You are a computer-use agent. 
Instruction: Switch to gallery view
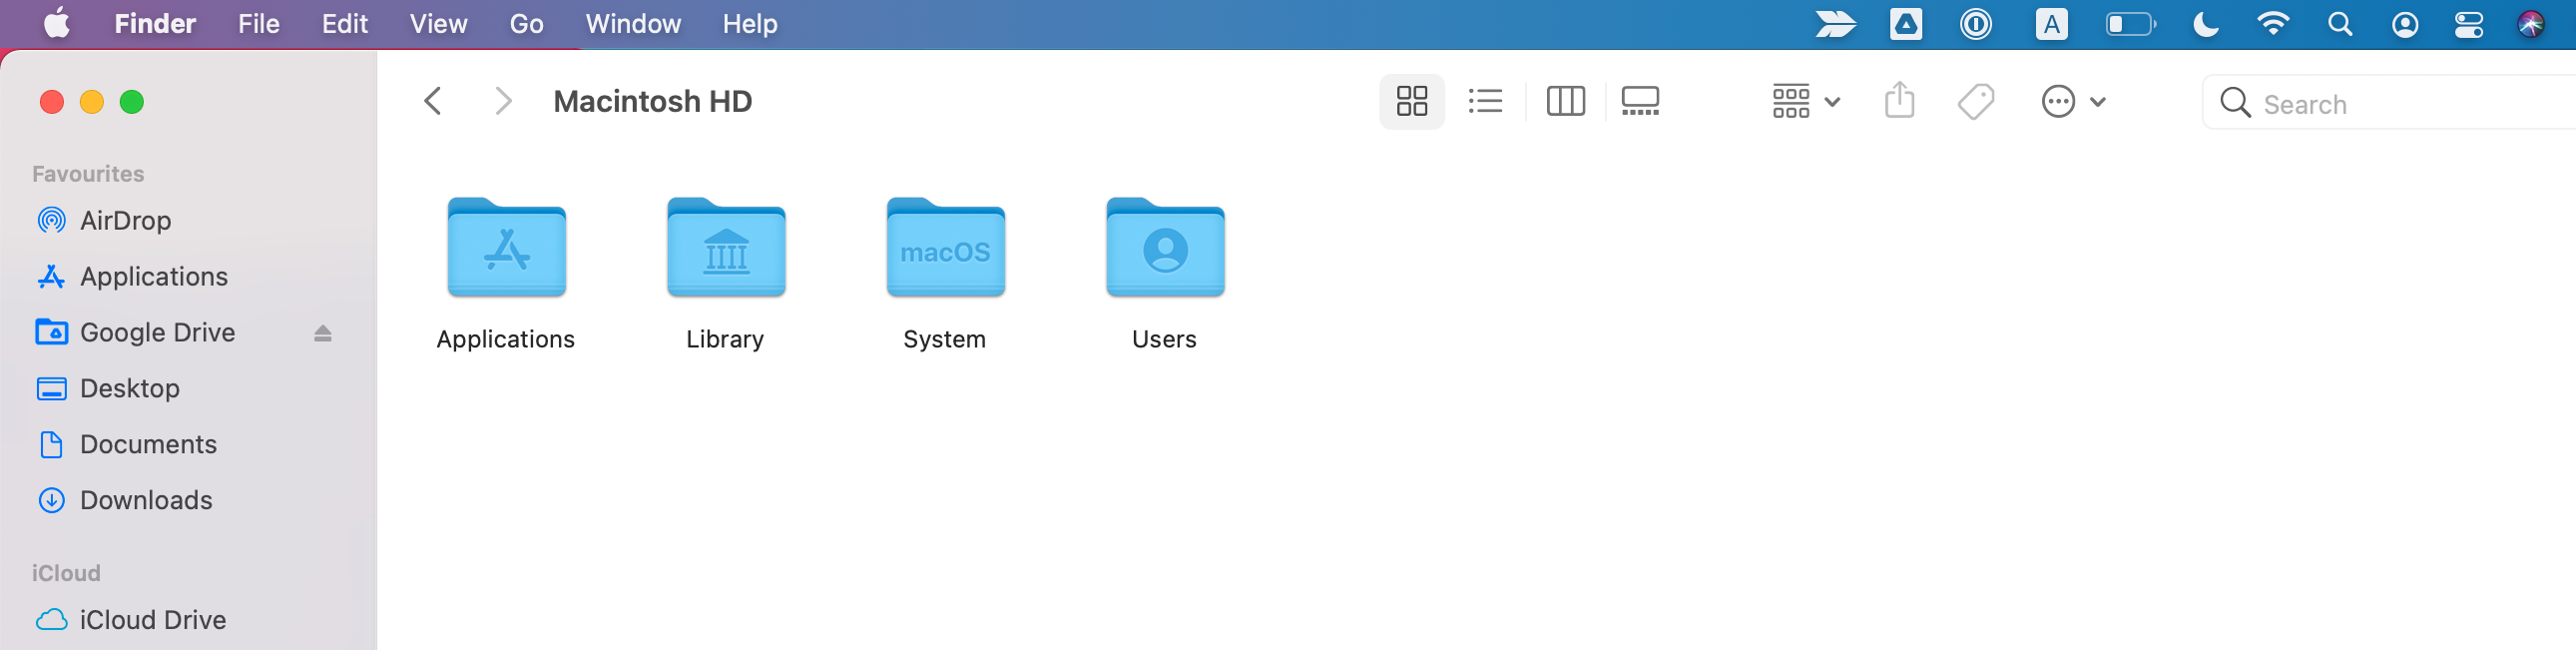point(1640,101)
